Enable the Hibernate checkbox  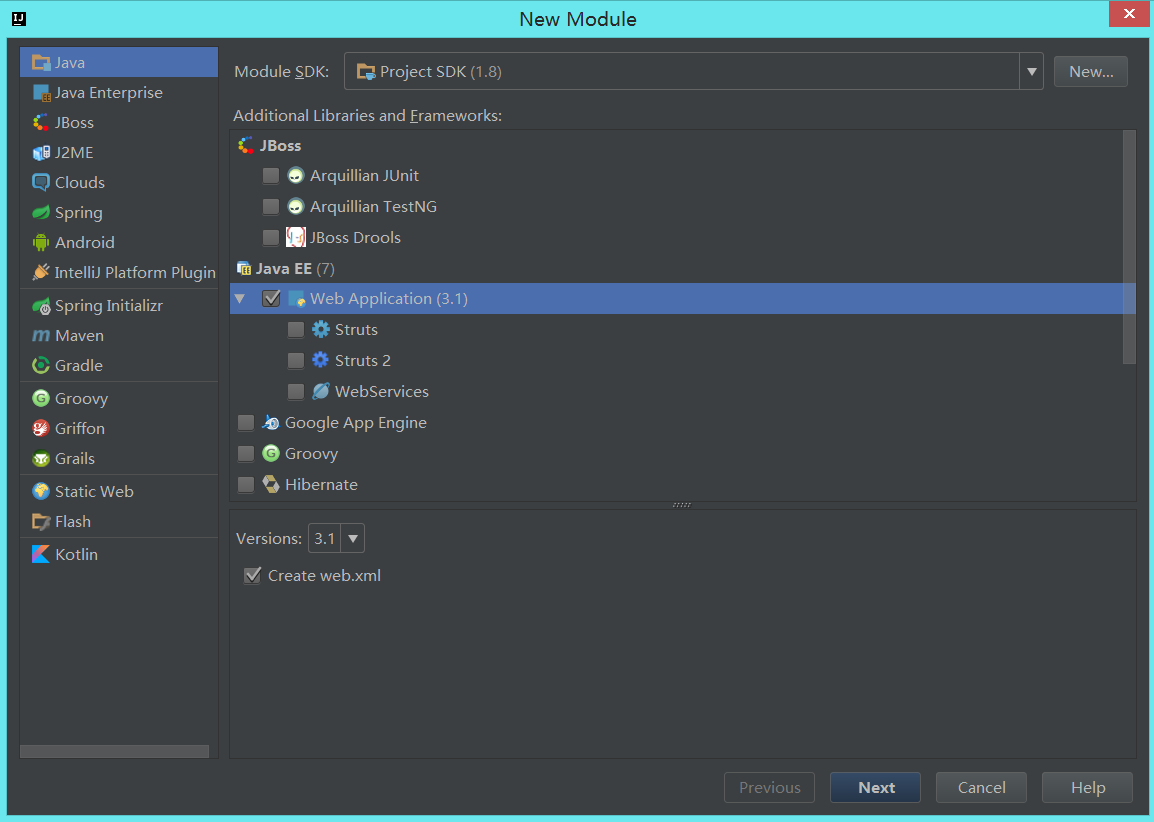tap(246, 484)
